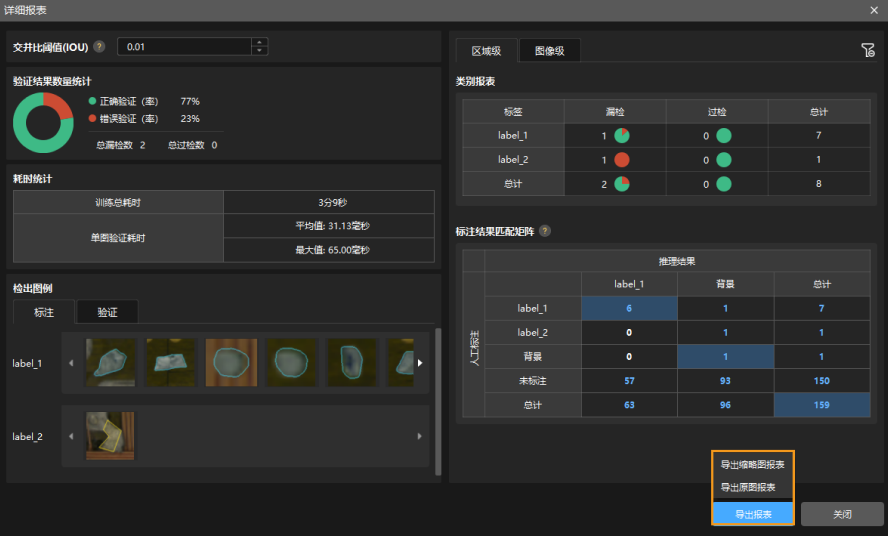
Task: Click the label_1 过检 green circle icon
Action: (724, 135)
